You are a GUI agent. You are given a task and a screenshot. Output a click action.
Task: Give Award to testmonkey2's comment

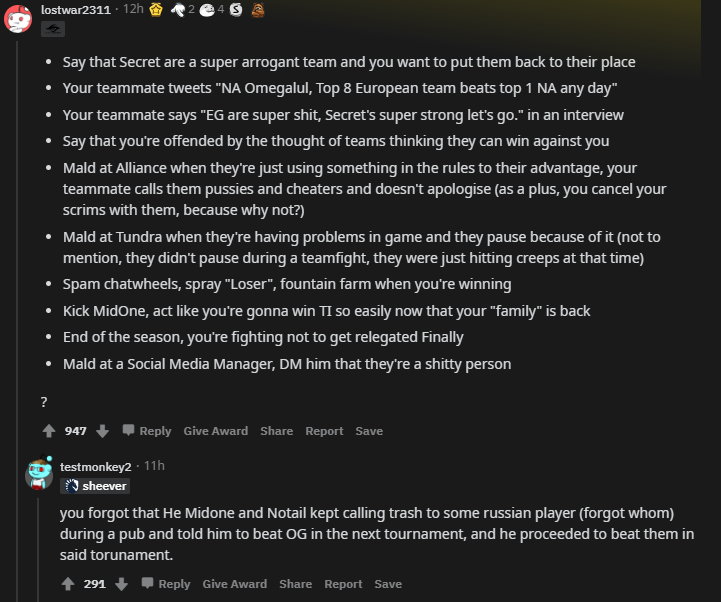click(x=235, y=584)
